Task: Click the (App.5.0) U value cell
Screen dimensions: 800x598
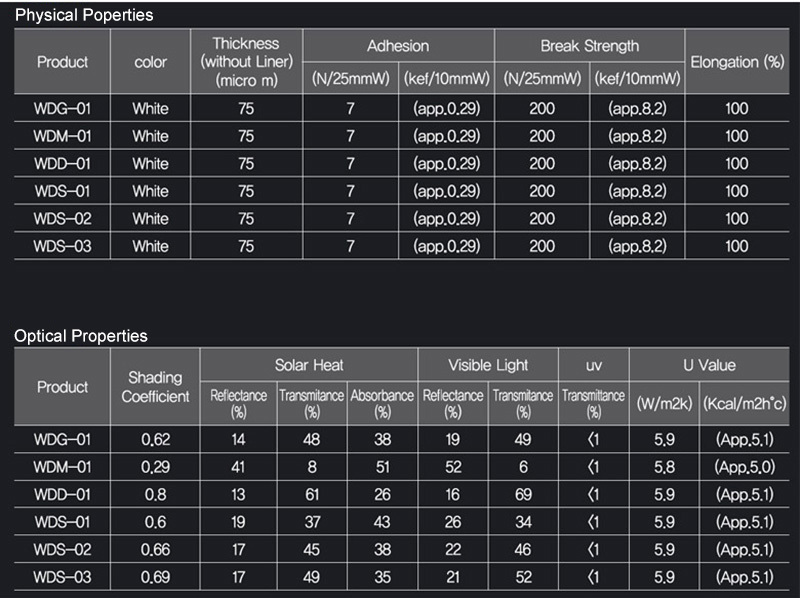Action: coord(744,467)
